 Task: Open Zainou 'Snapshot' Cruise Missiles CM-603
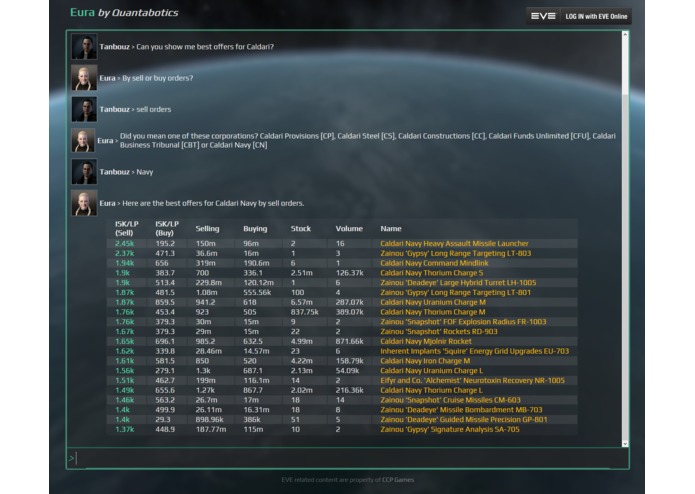click(x=450, y=400)
